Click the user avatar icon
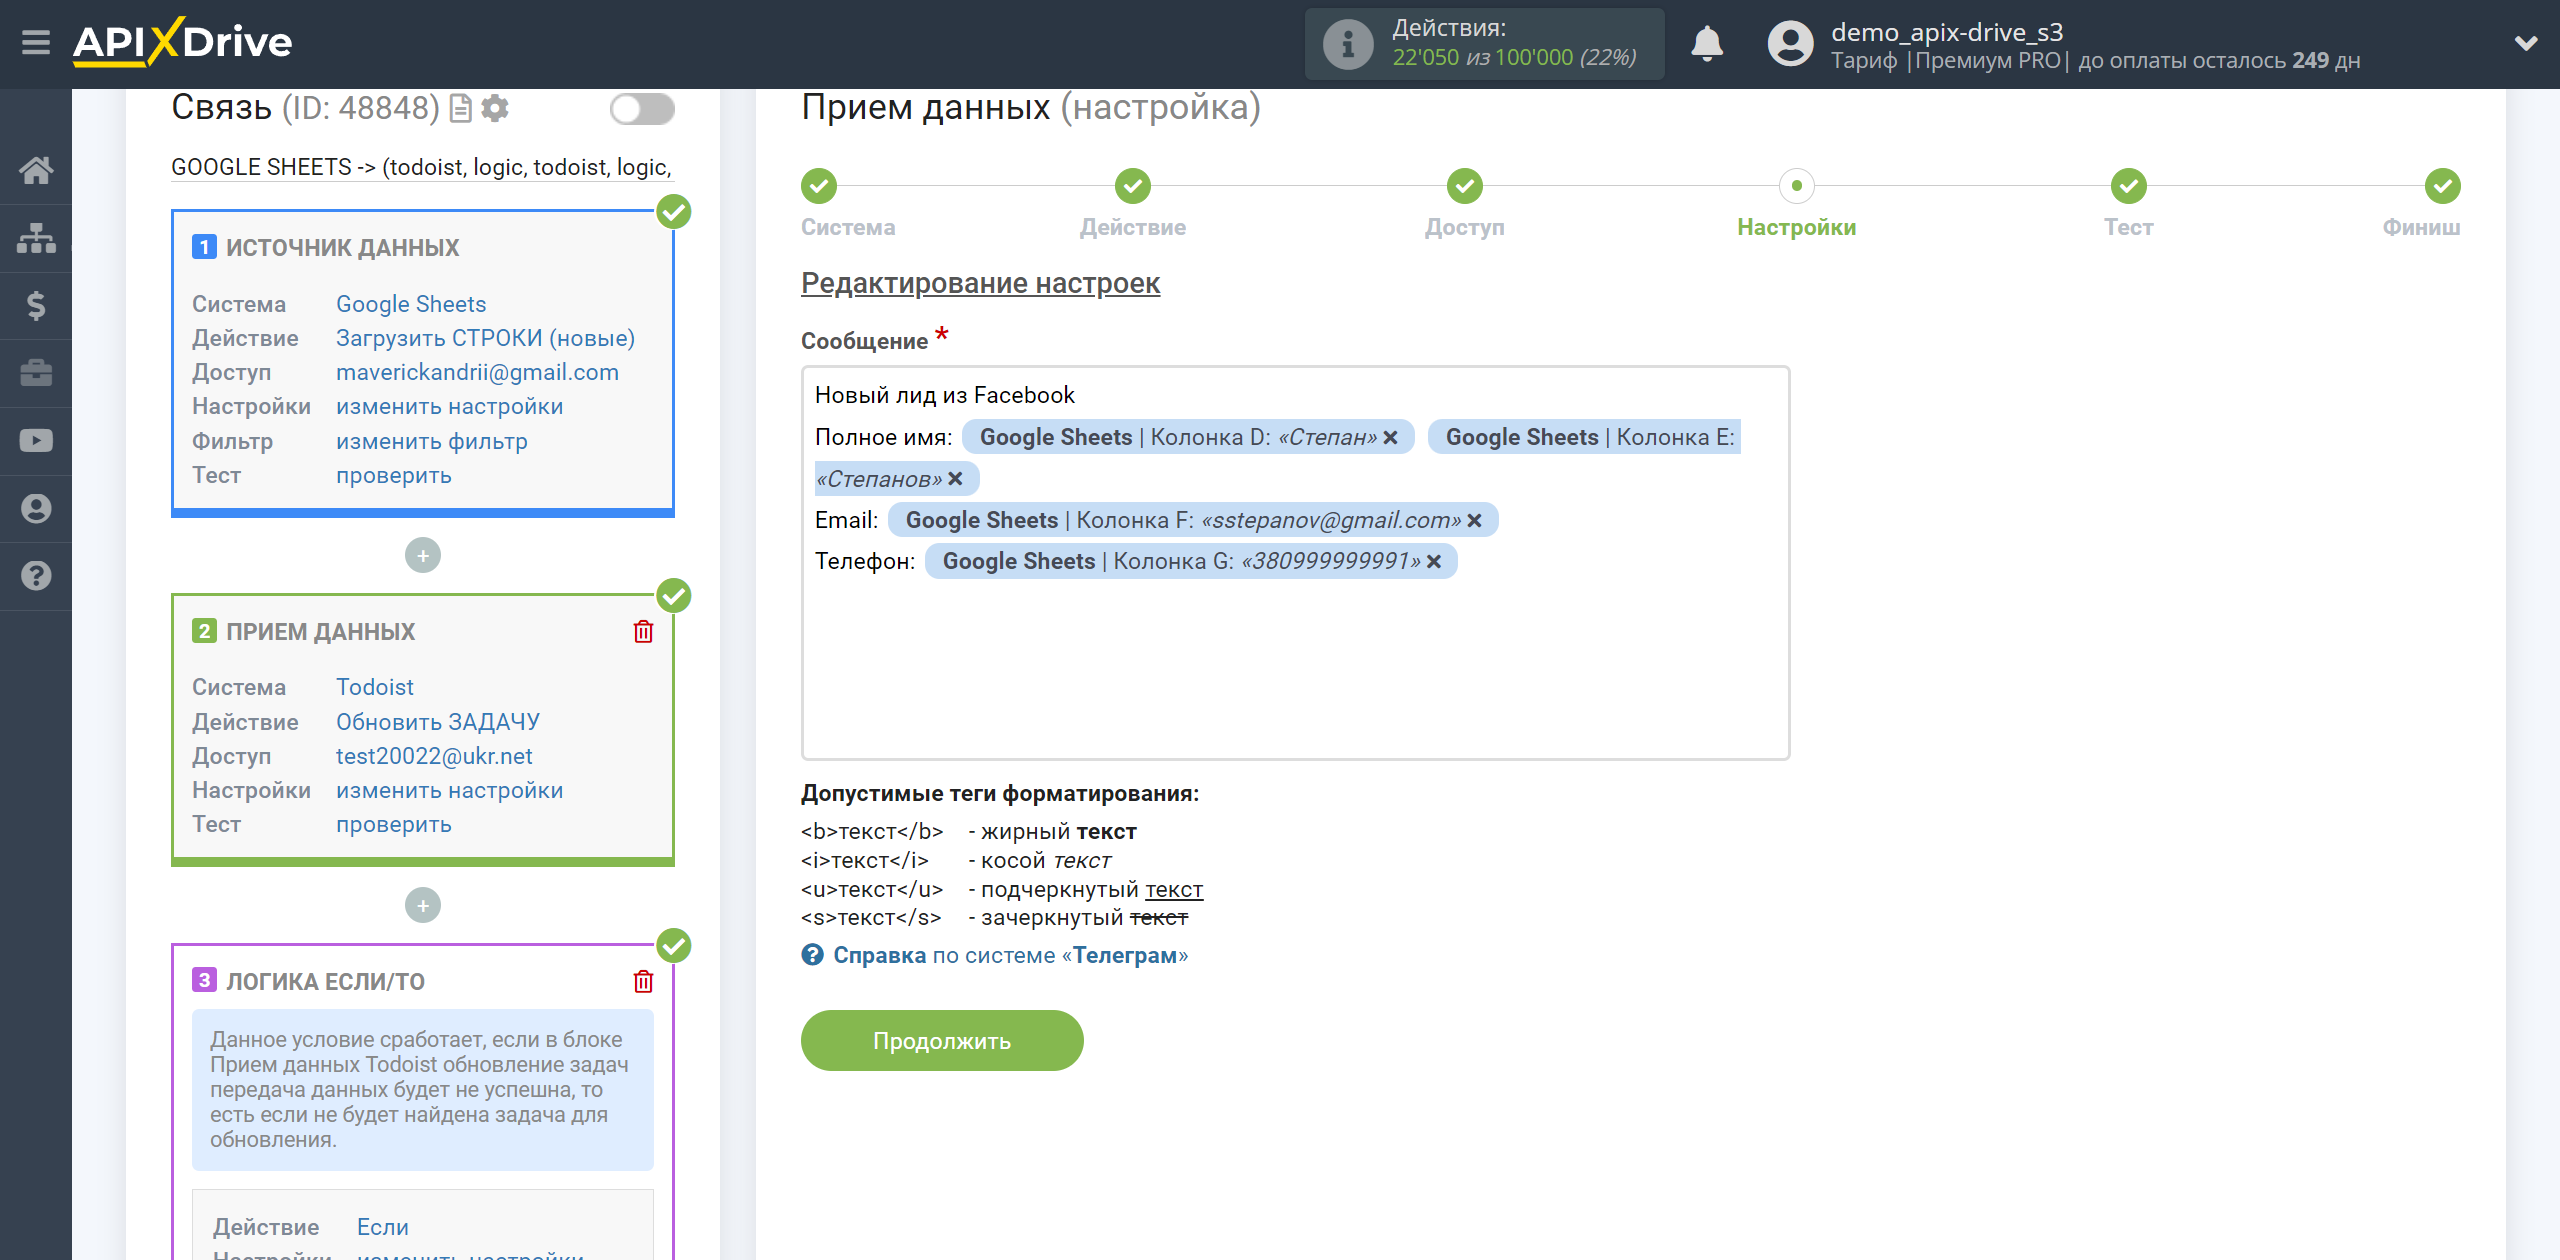 point(1790,44)
